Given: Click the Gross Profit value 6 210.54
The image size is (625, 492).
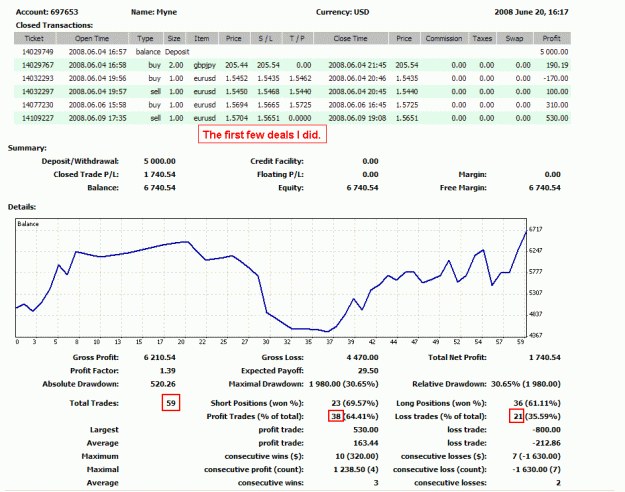Looking at the screenshot, I should tap(159, 357).
